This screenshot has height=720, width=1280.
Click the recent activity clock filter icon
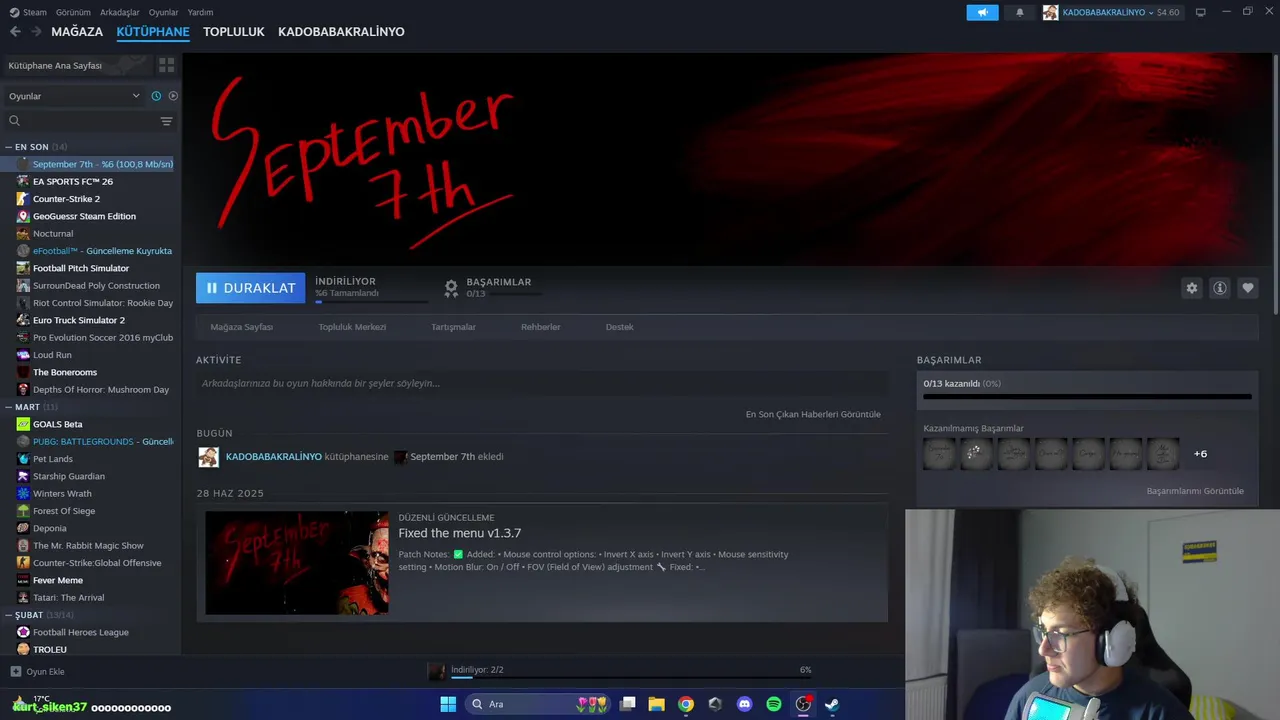(x=156, y=96)
